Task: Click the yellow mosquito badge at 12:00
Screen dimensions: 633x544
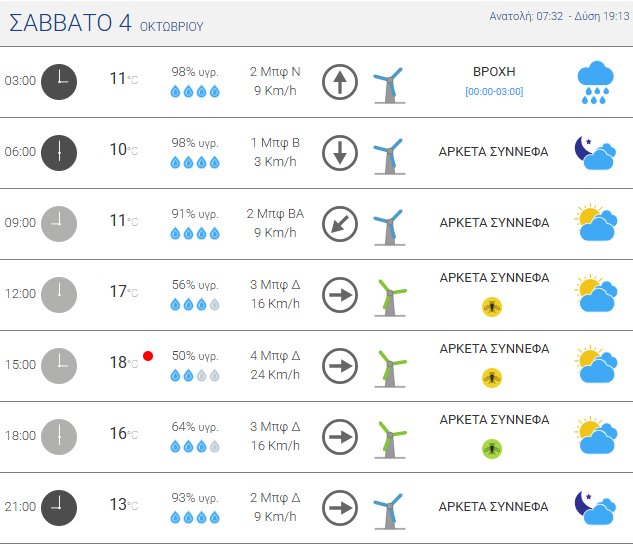Action: coord(493,305)
